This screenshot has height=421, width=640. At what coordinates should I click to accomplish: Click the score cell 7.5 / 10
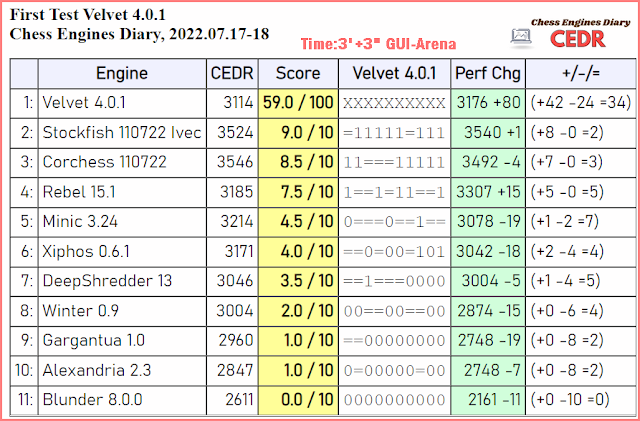(x=298, y=192)
